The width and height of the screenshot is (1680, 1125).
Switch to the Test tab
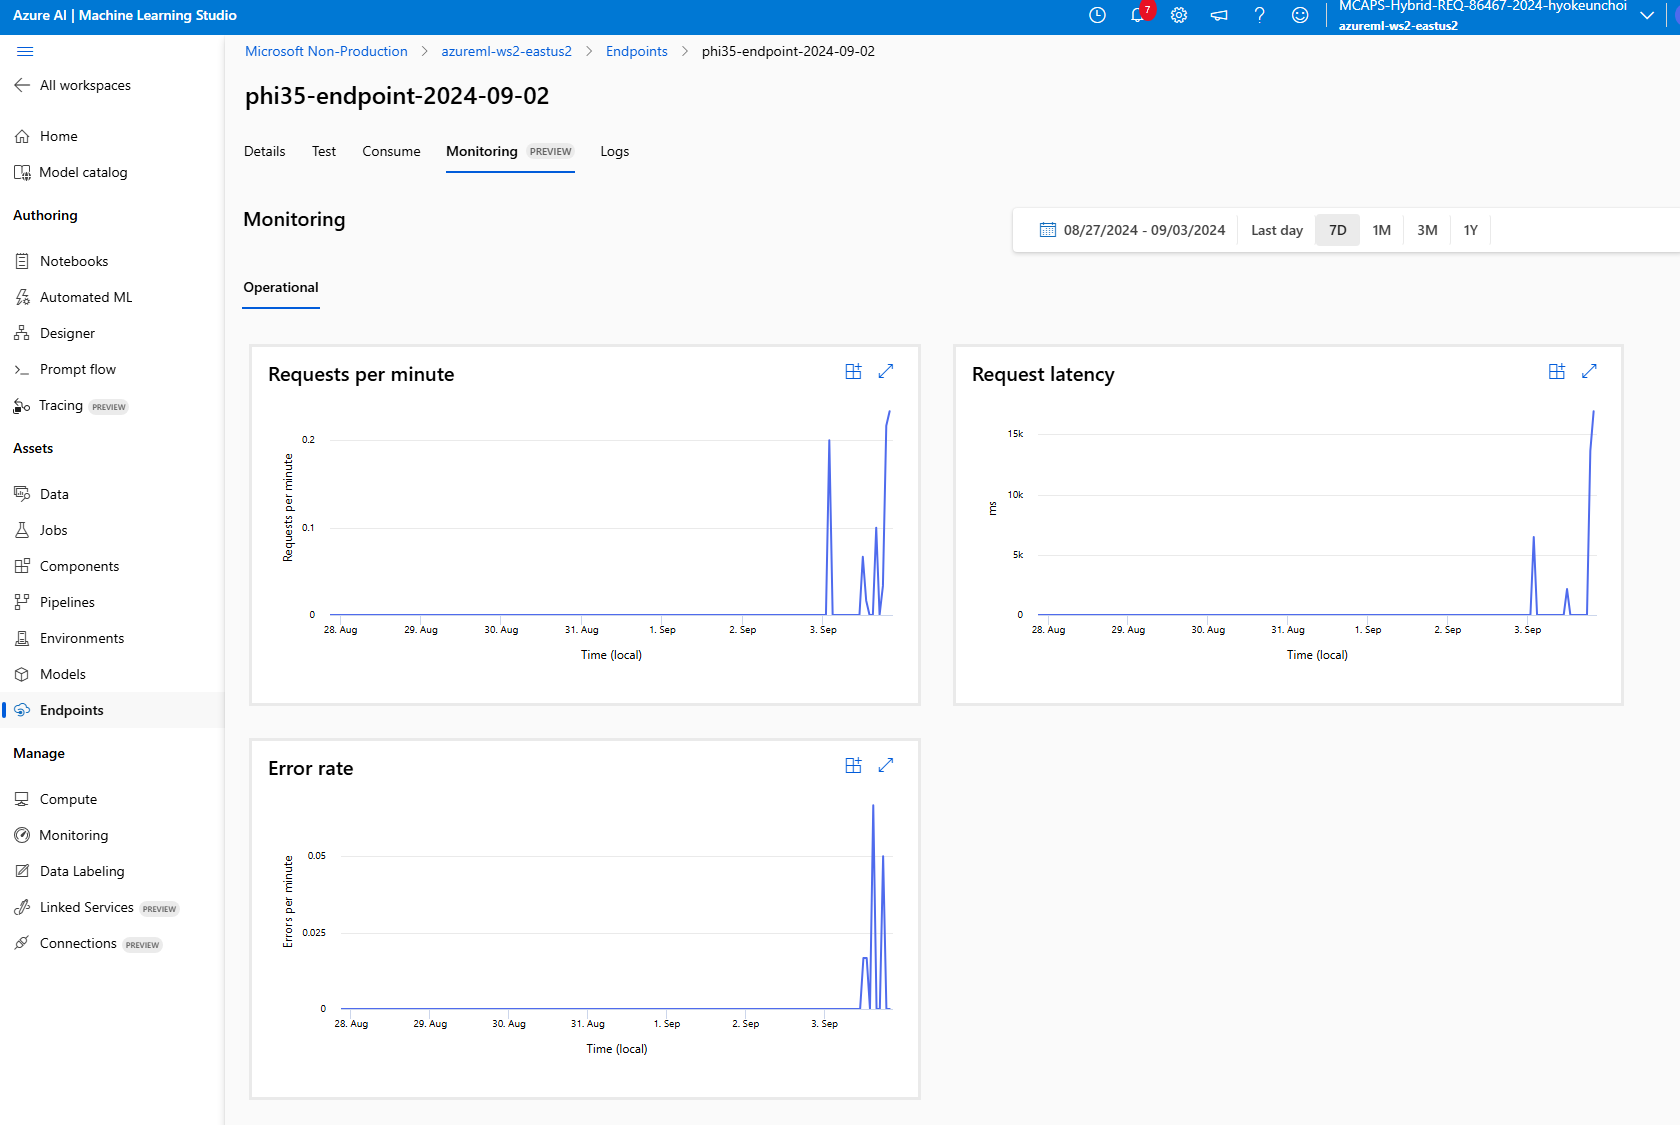pos(324,151)
